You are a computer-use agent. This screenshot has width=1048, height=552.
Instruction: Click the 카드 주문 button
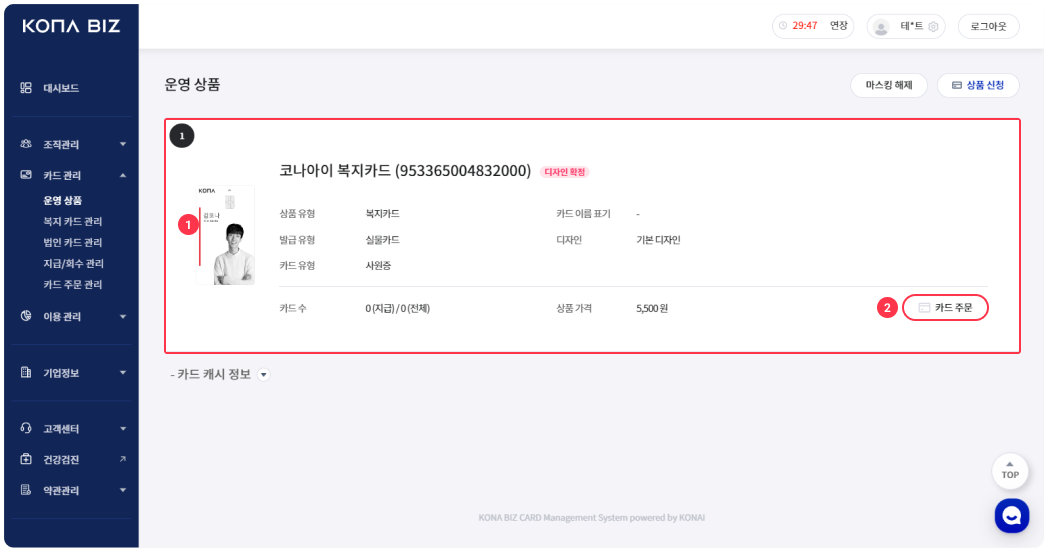[x=945, y=307]
